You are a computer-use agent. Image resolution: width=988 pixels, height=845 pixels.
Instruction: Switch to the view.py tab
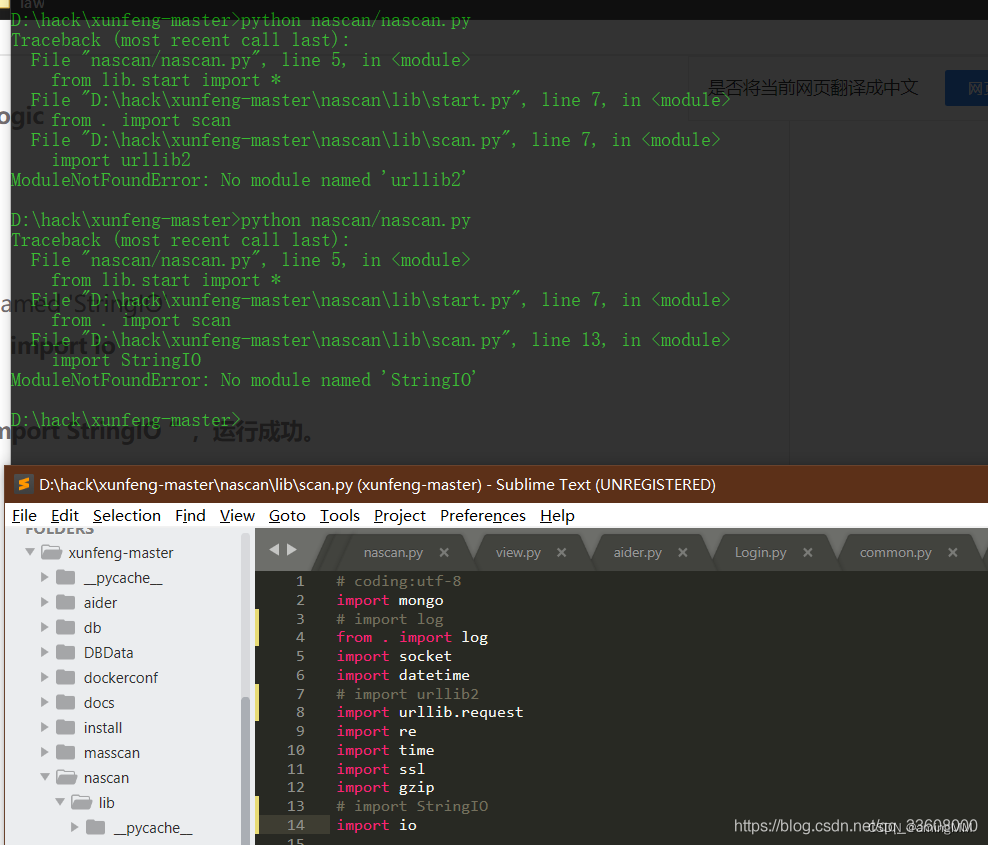(x=518, y=553)
